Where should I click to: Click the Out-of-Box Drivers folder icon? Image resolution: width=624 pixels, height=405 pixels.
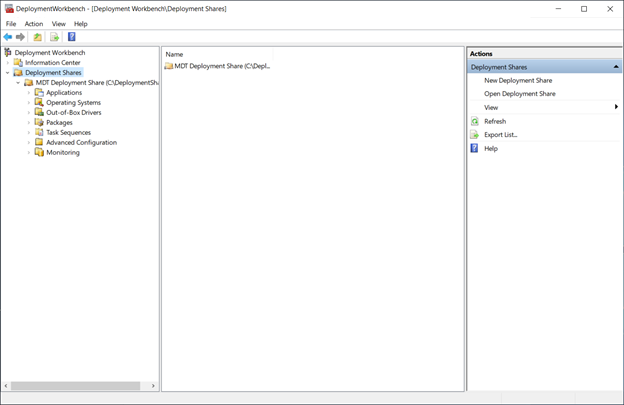(x=39, y=112)
